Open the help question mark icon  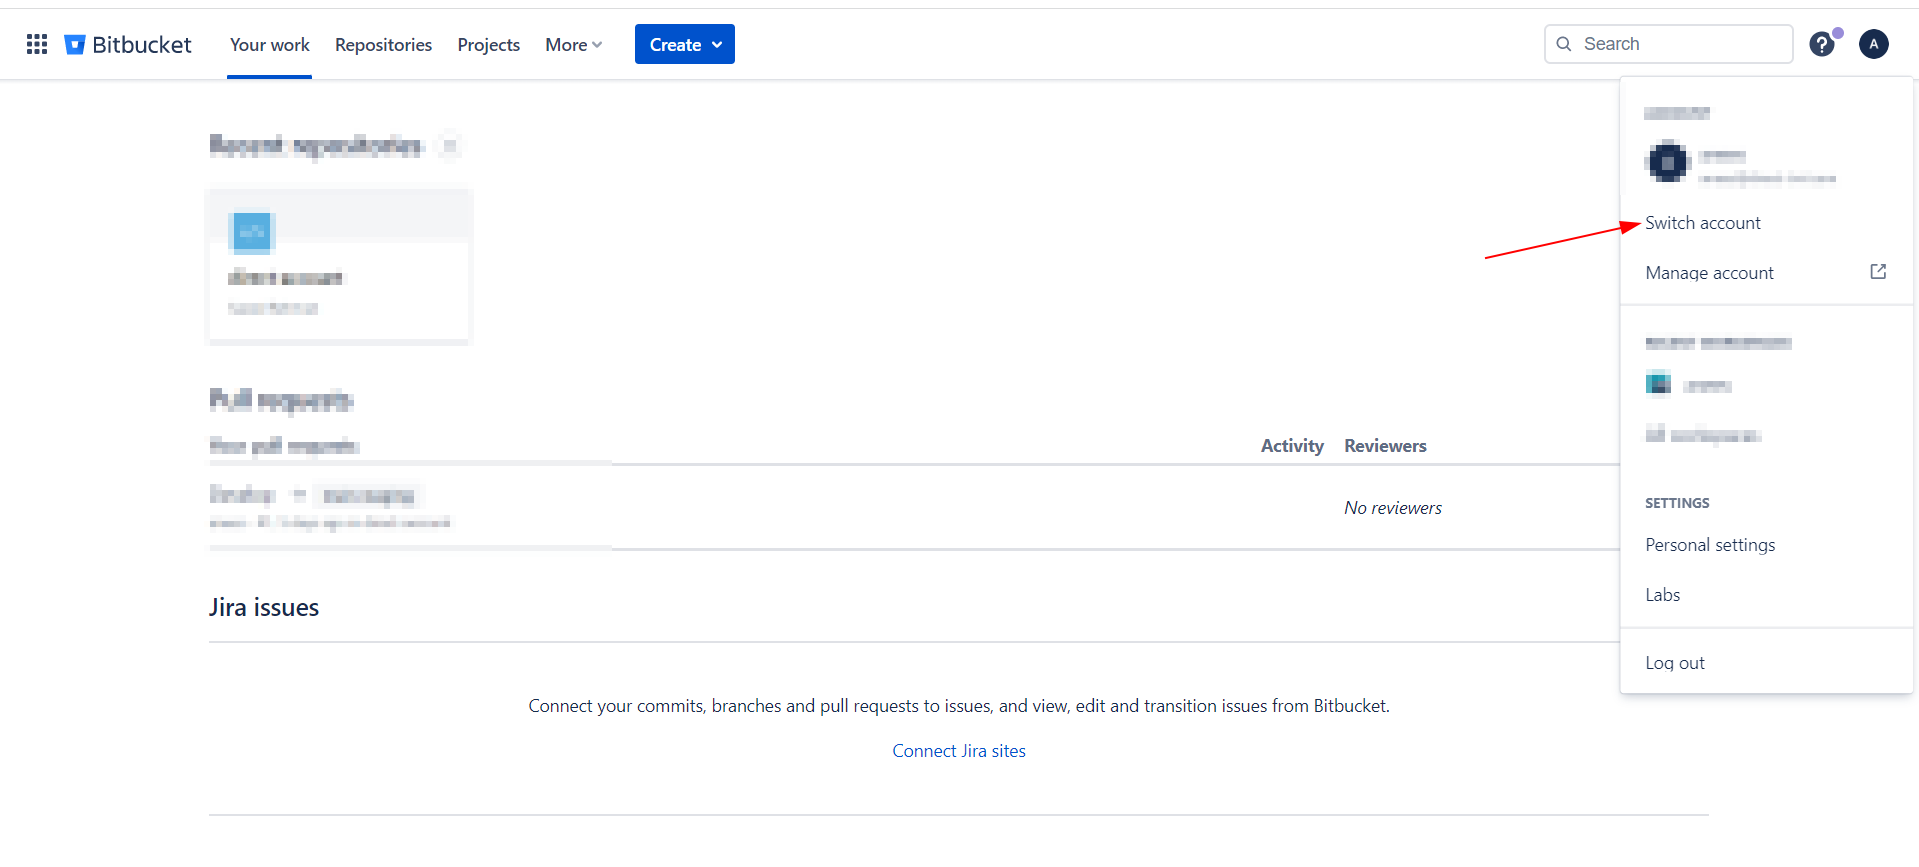click(x=1822, y=44)
